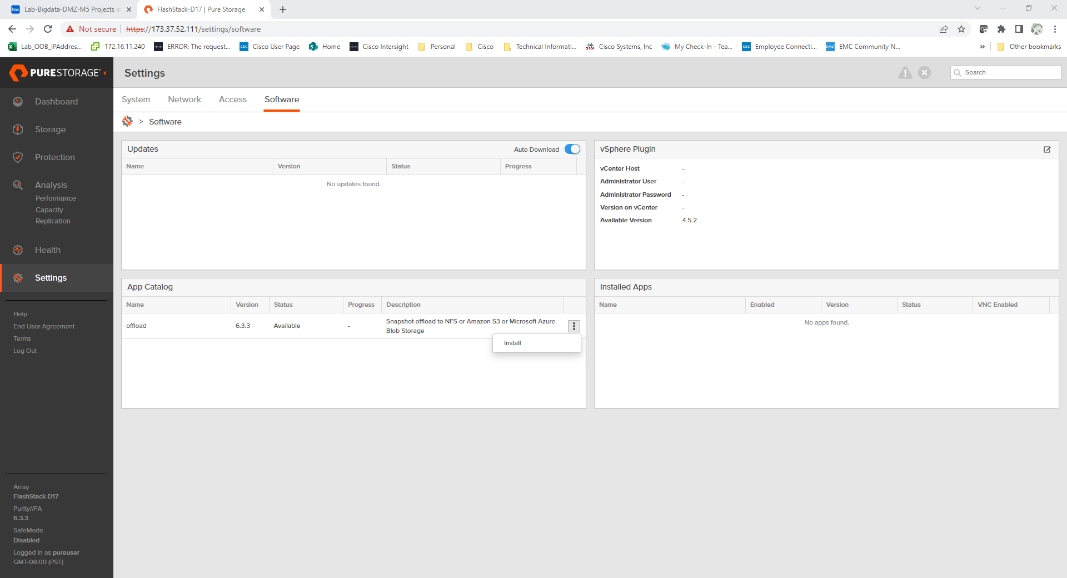
Task: Open the tab search dropdown arrow
Action: tap(977, 9)
